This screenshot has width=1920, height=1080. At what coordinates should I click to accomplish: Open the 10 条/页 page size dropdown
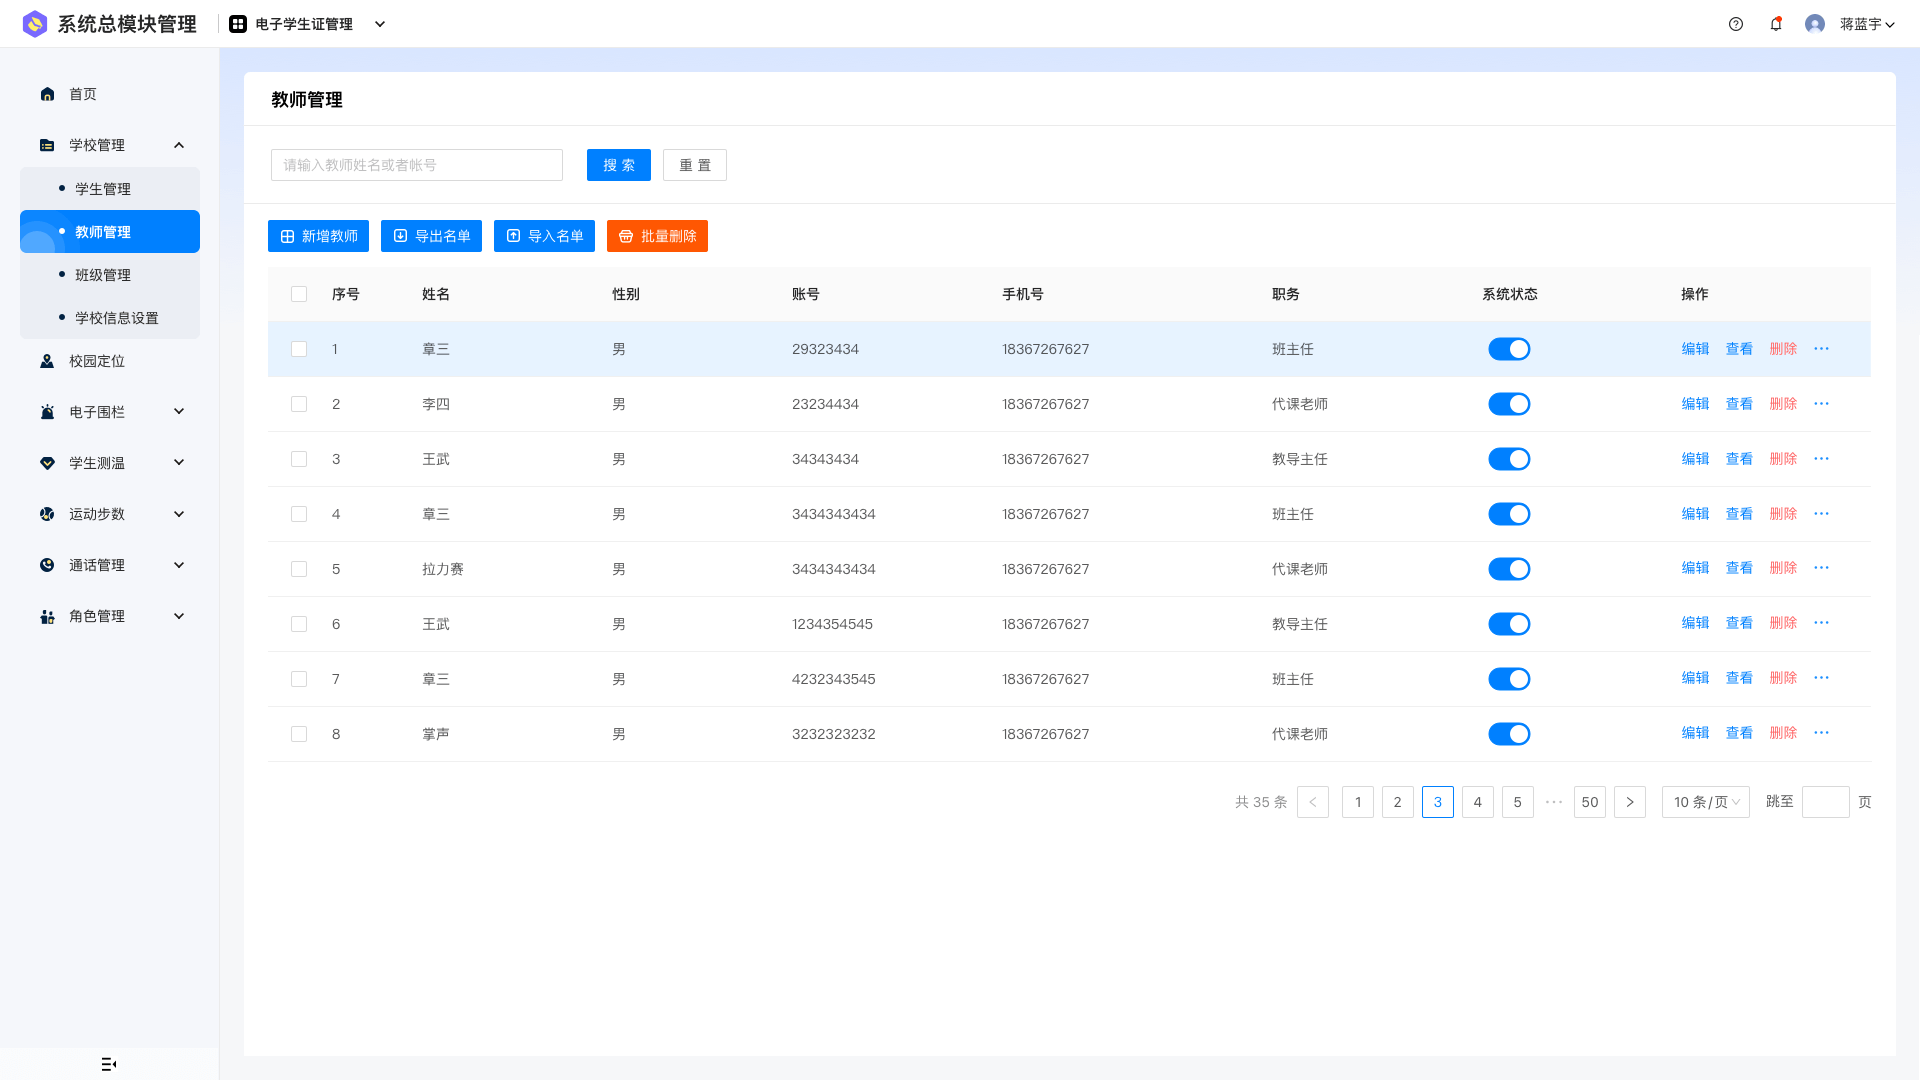pos(1705,802)
